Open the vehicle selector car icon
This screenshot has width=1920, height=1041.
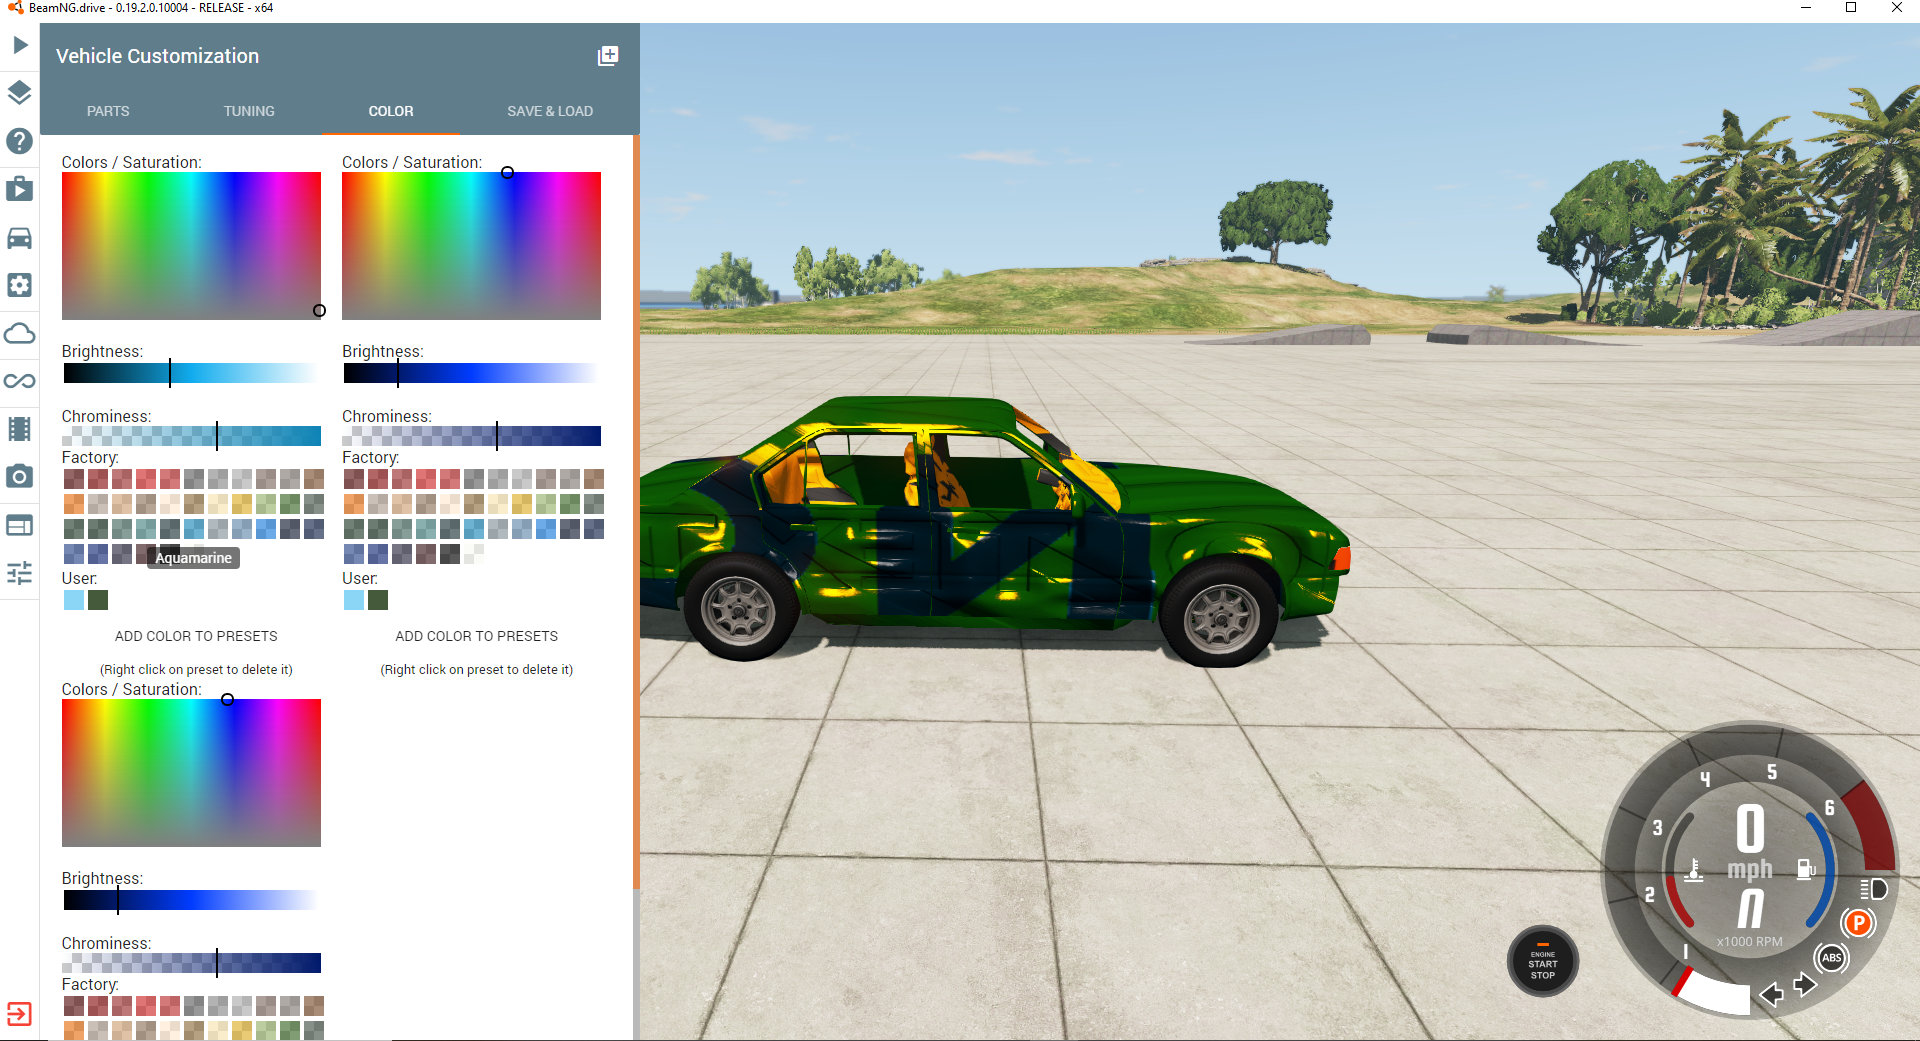20,237
